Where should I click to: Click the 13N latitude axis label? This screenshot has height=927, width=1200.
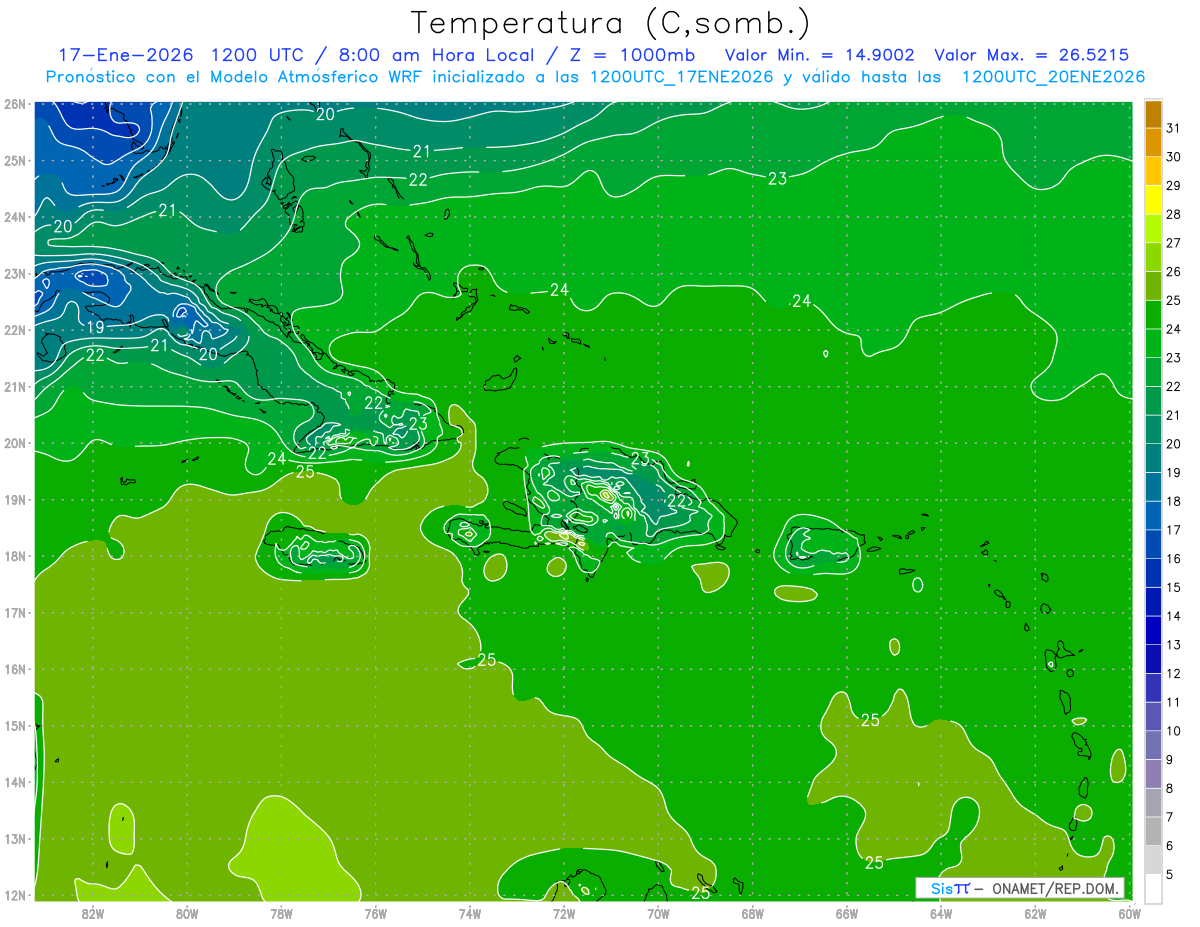click(x=15, y=839)
